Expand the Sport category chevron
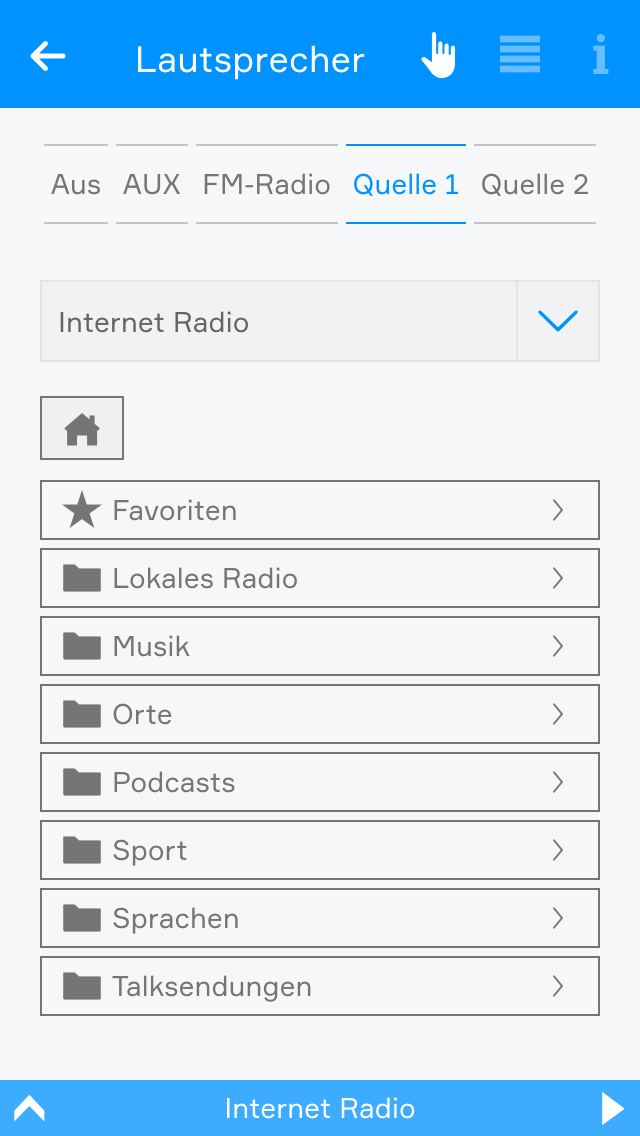 click(x=558, y=850)
